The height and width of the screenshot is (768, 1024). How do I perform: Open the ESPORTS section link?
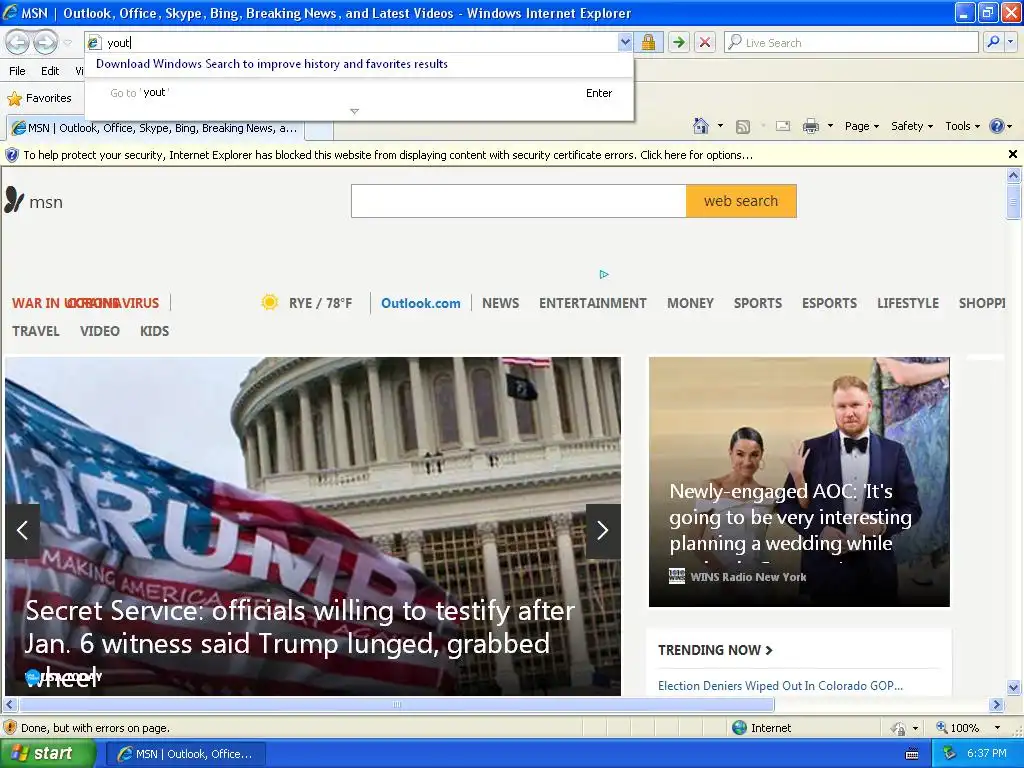coord(829,304)
